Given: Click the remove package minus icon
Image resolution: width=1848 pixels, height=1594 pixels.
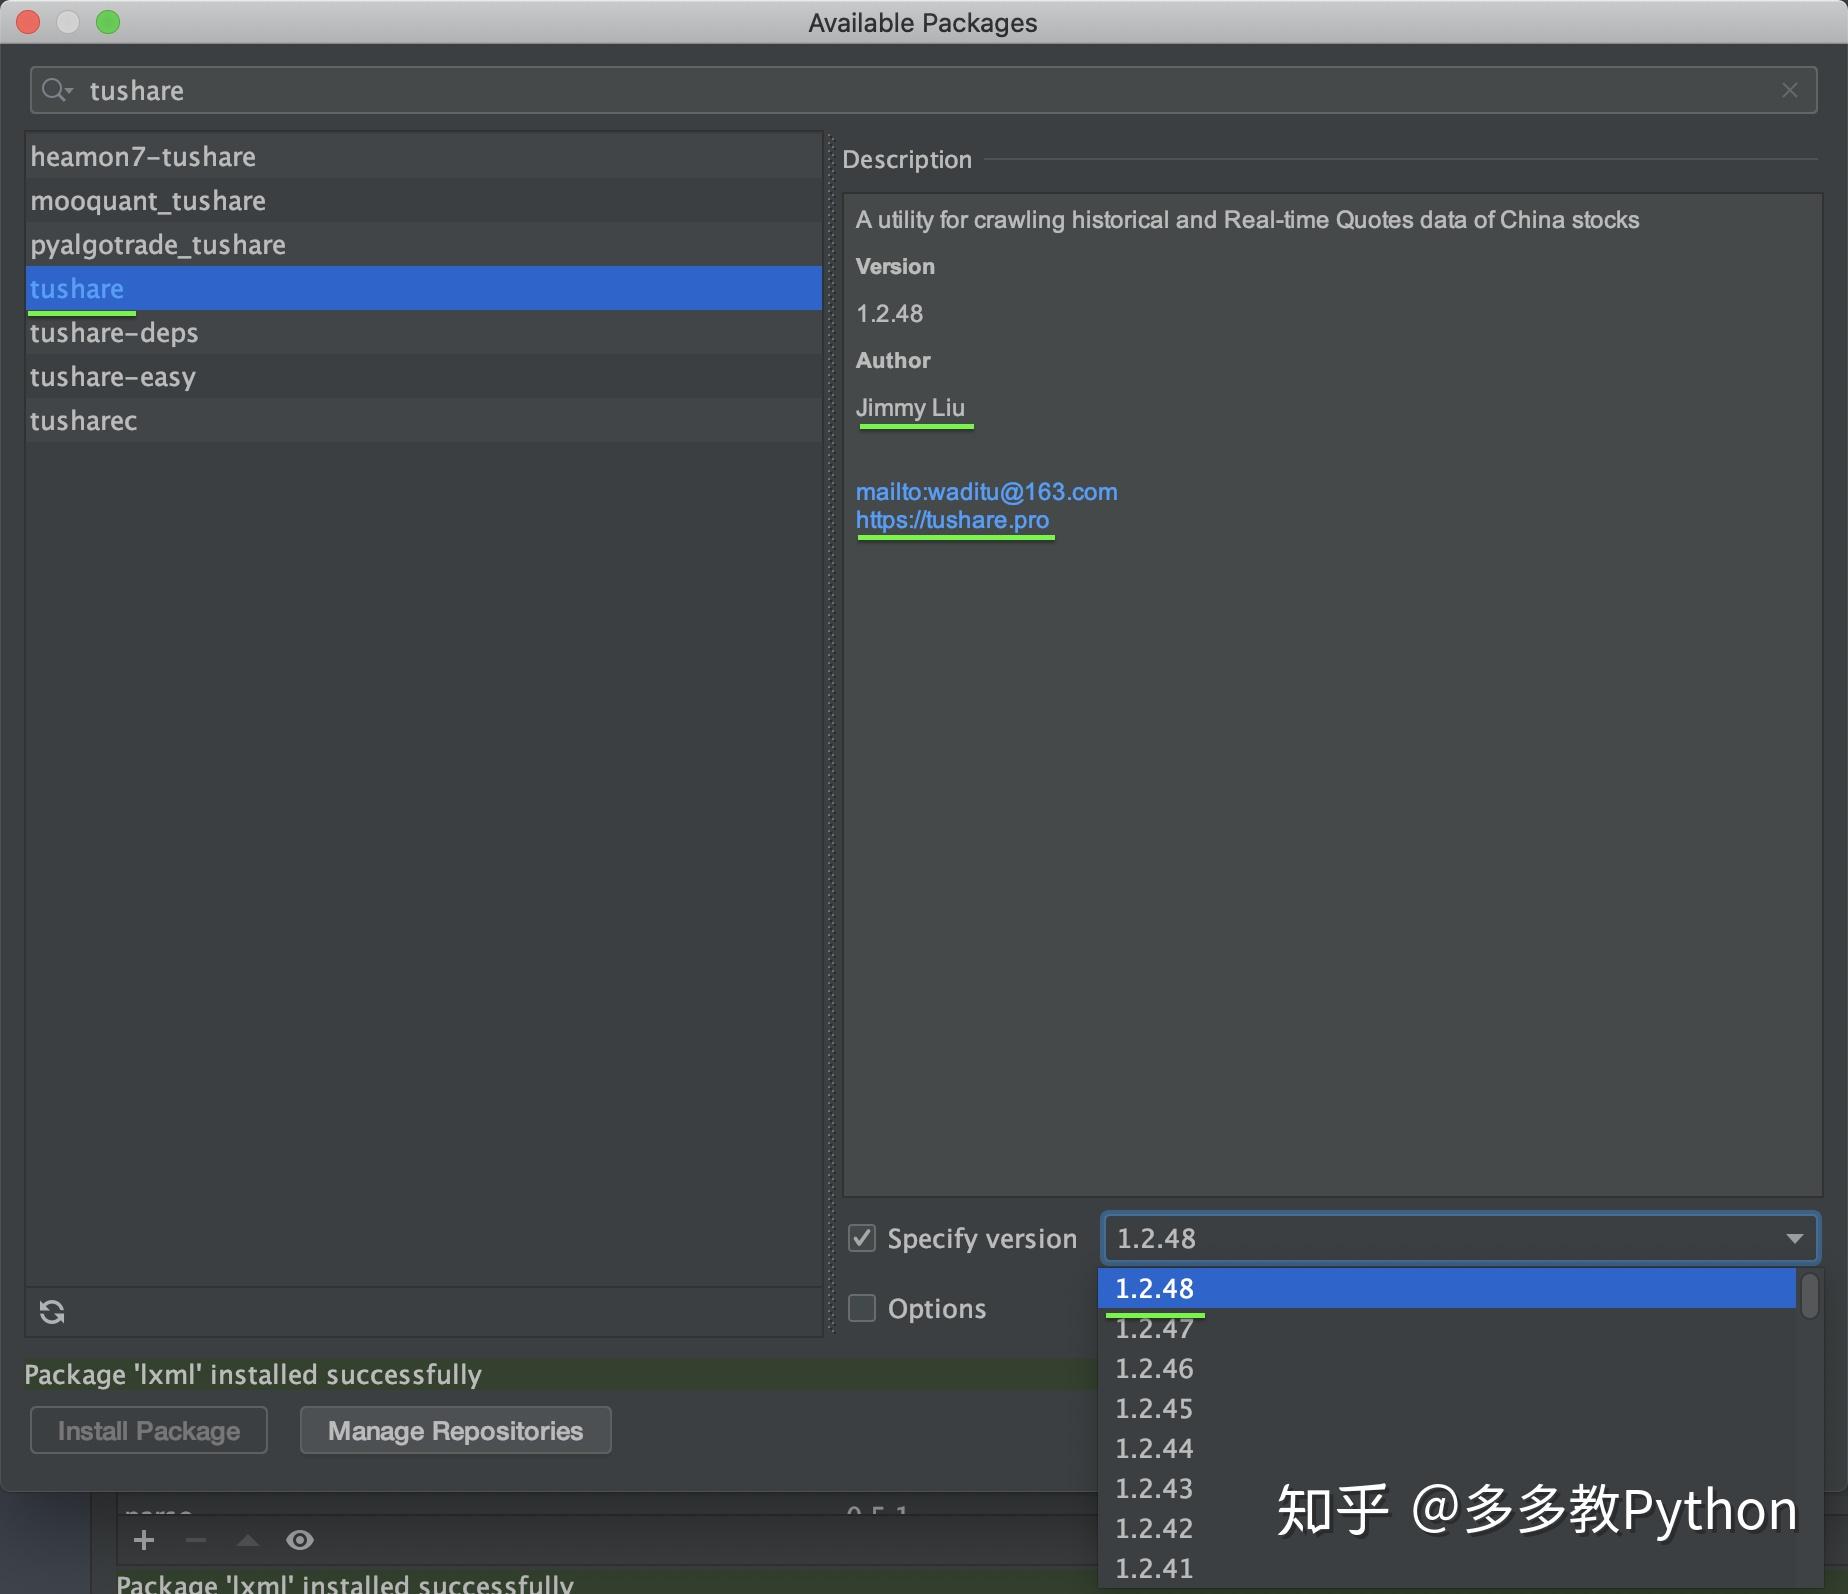Looking at the screenshot, I should click(196, 1540).
